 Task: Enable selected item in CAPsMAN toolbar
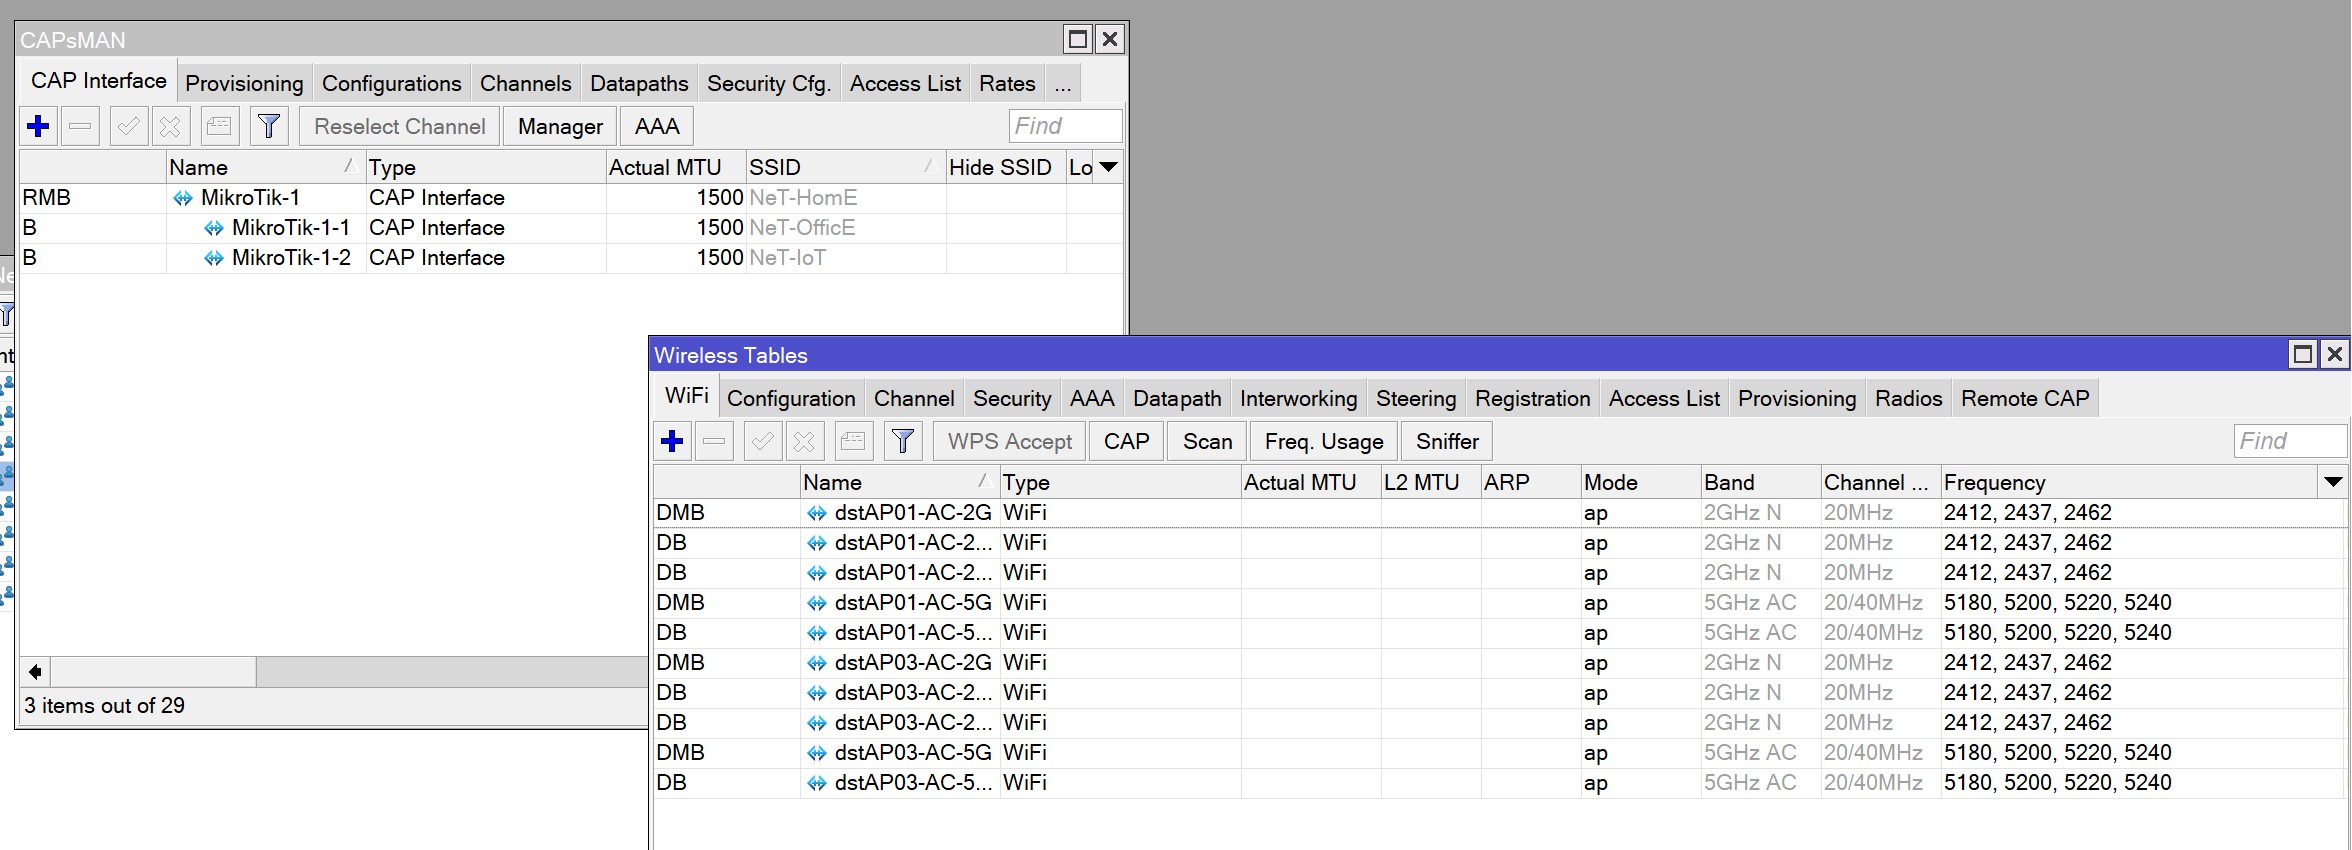click(129, 127)
